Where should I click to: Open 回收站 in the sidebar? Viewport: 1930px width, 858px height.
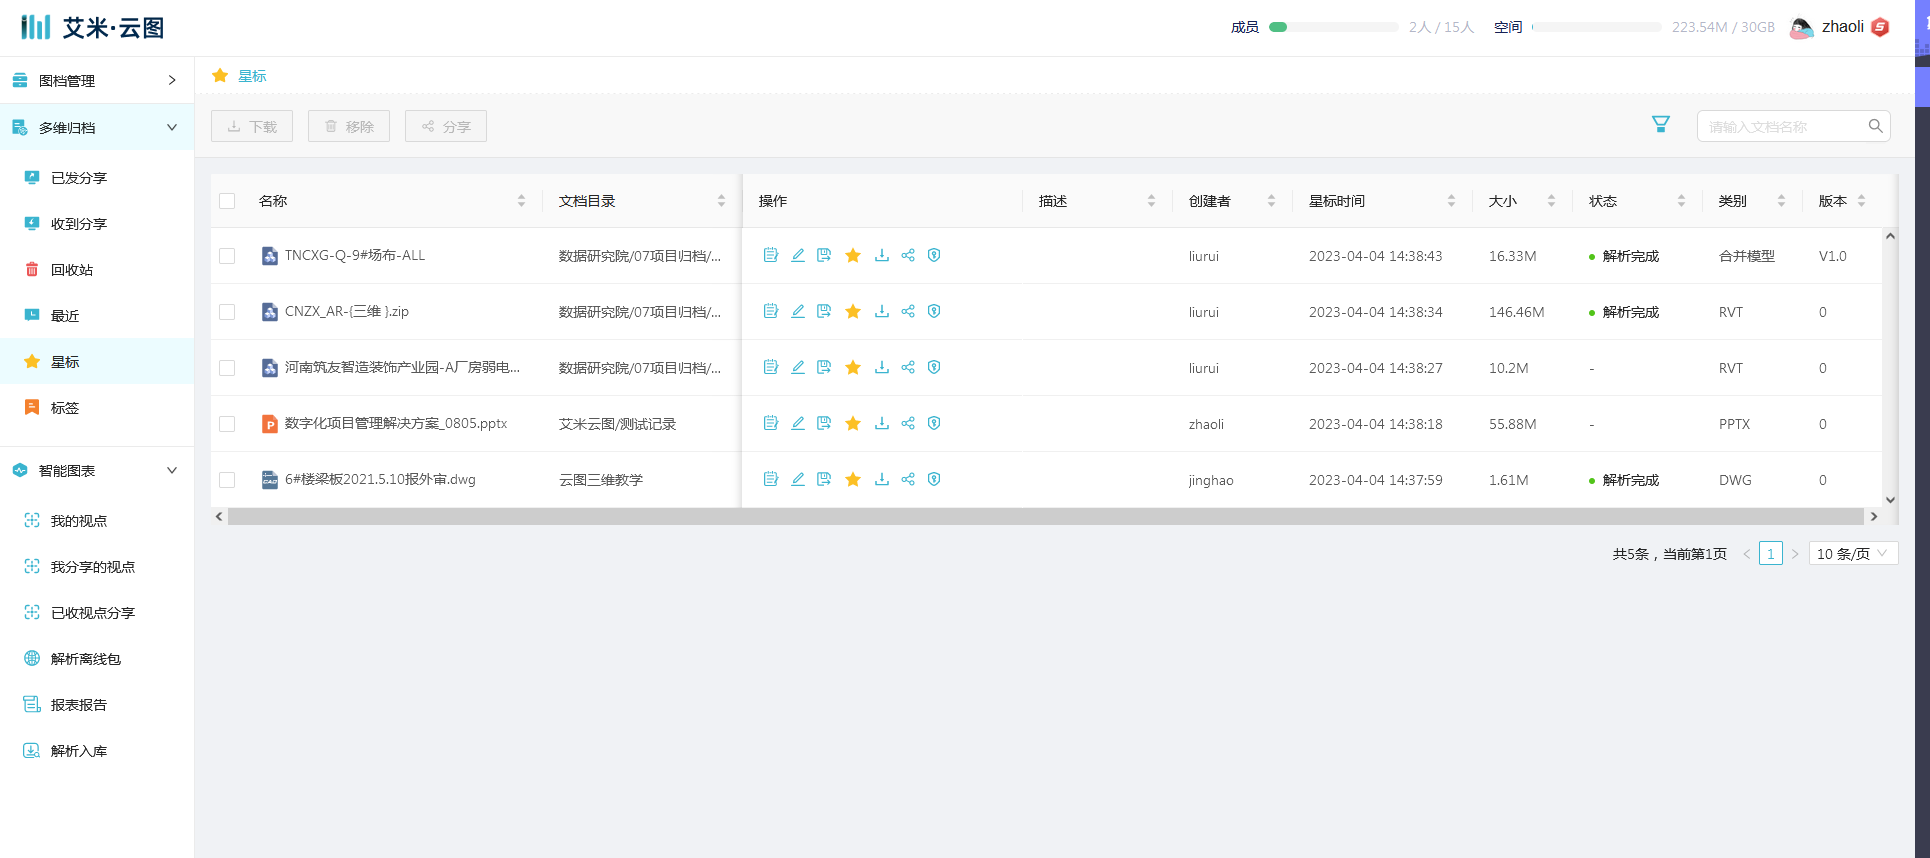click(72, 270)
